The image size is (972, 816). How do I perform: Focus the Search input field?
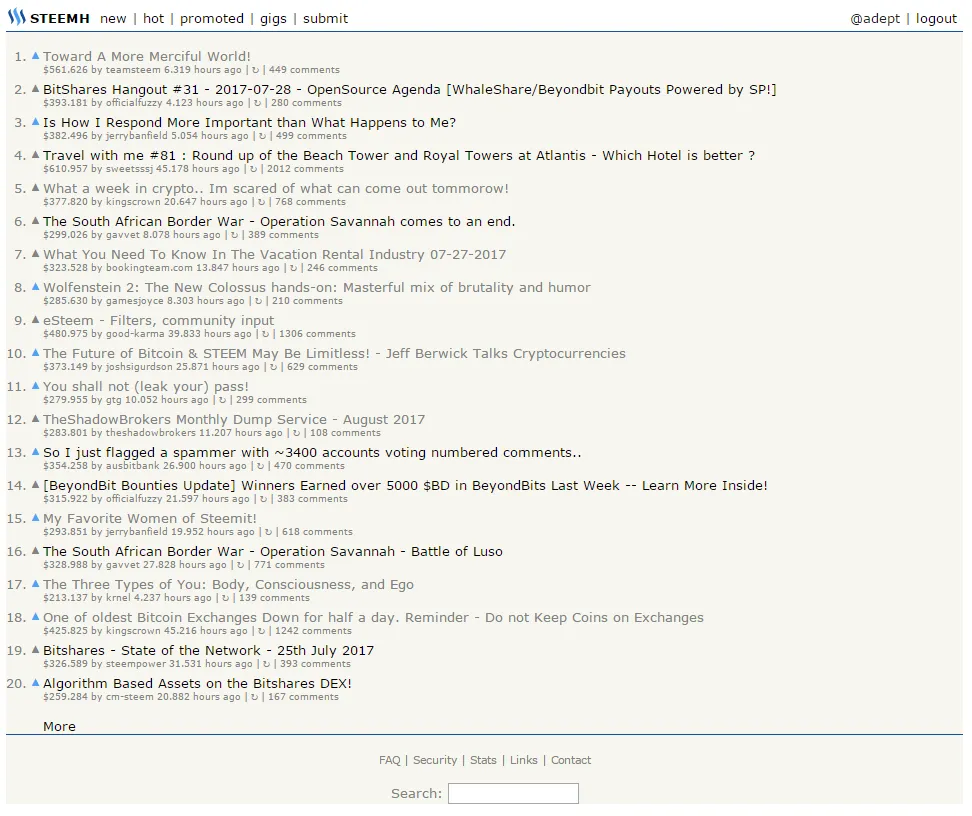513,793
